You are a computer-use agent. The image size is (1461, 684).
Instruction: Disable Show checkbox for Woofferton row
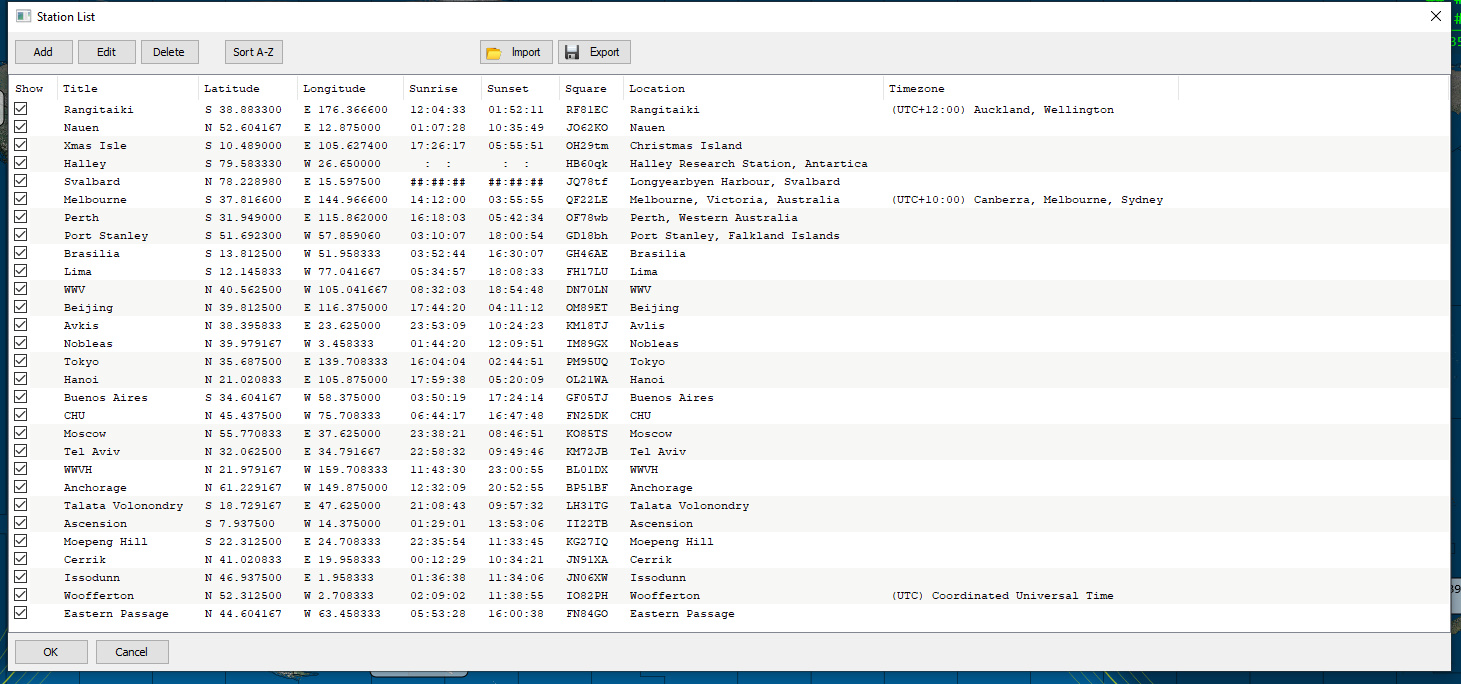(21, 595)
